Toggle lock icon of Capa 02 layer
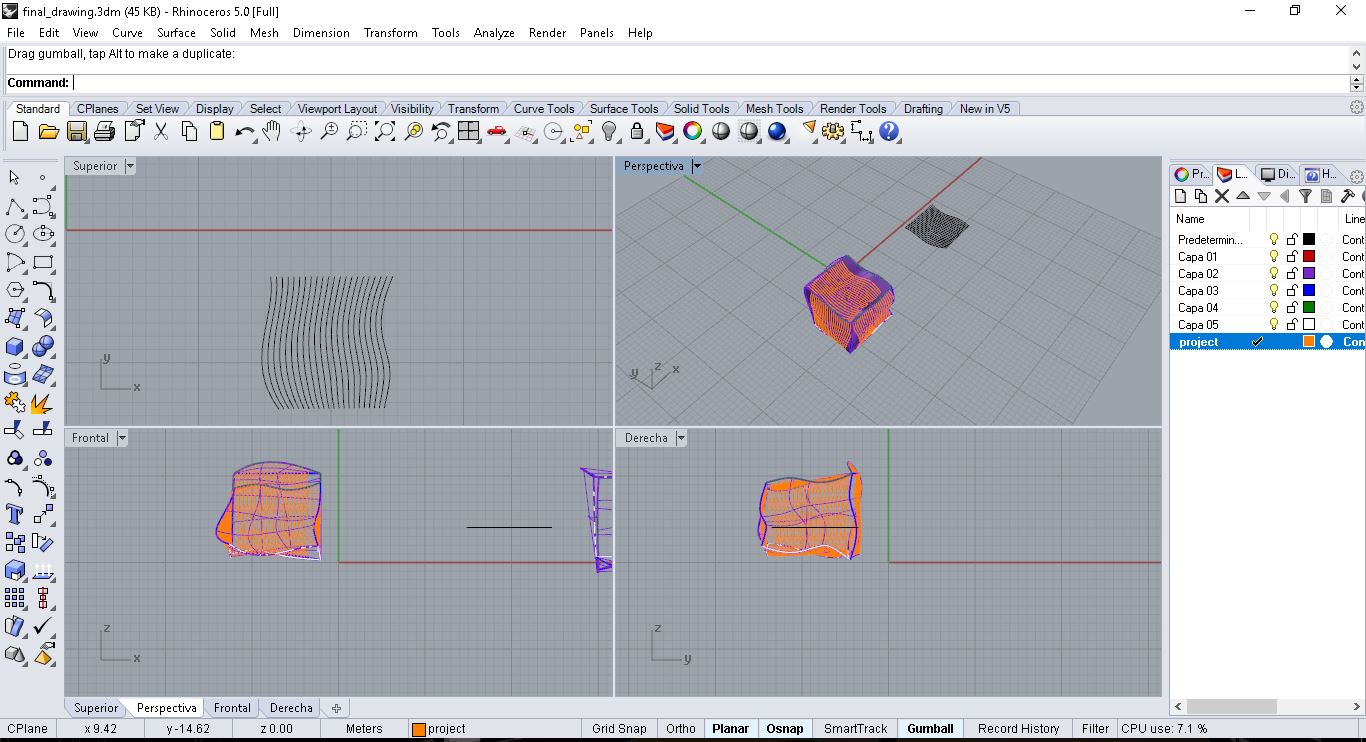 click(x=1292, y=273)
